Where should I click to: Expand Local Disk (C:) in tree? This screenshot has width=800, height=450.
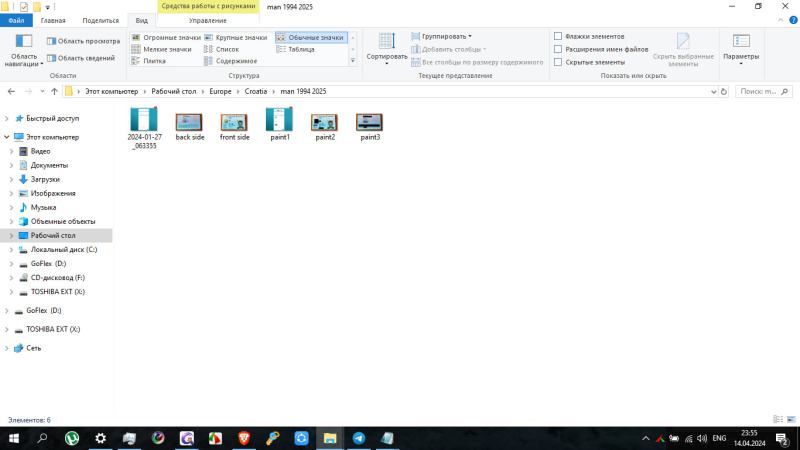click(11, 249)
